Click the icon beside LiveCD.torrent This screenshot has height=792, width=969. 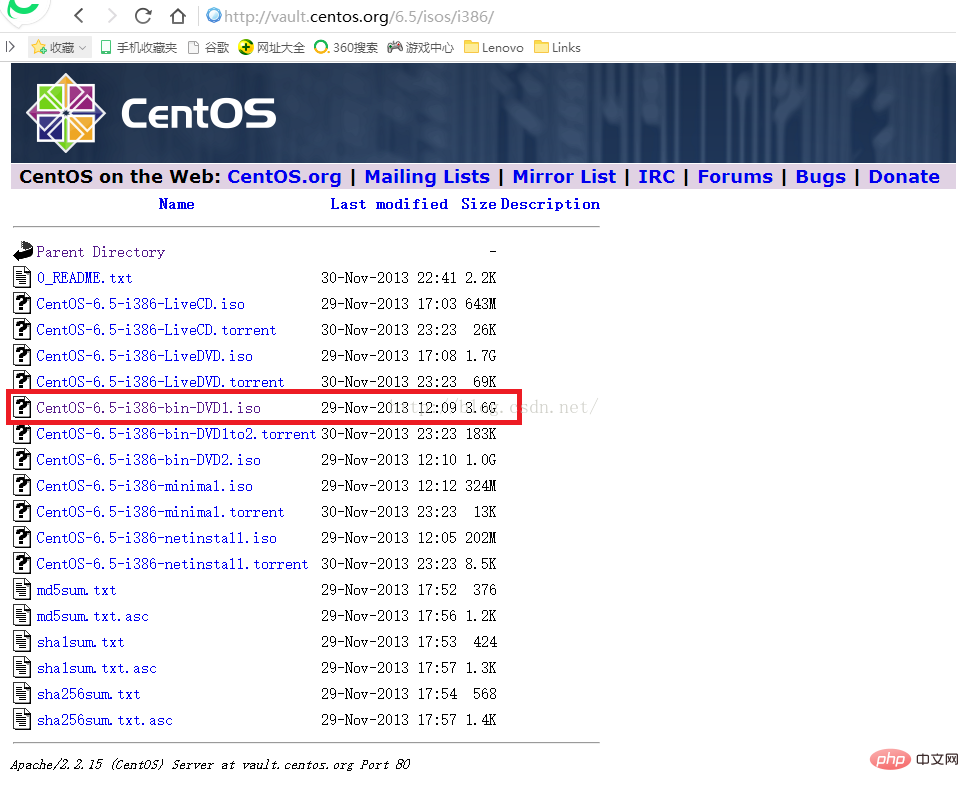click(x=22, y=329)
